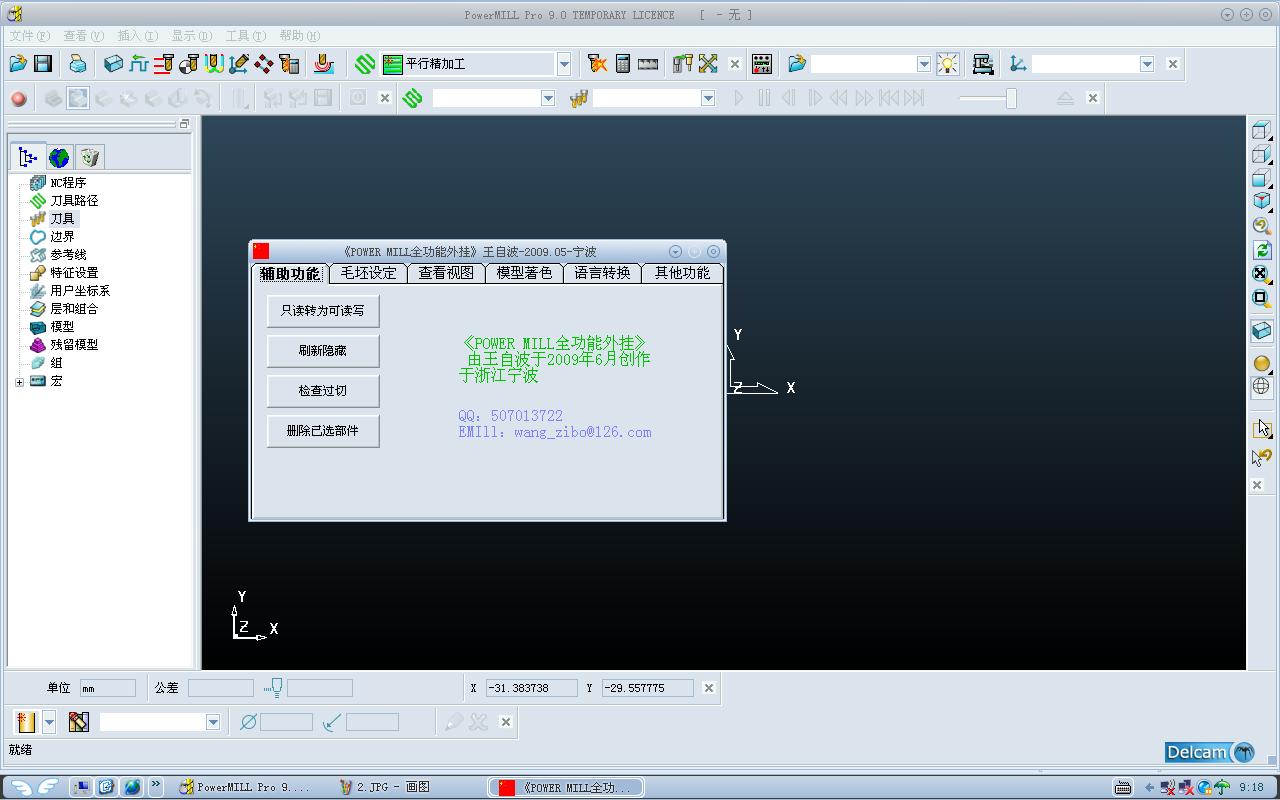Open the leads and links icon

[x=214, y=64]
